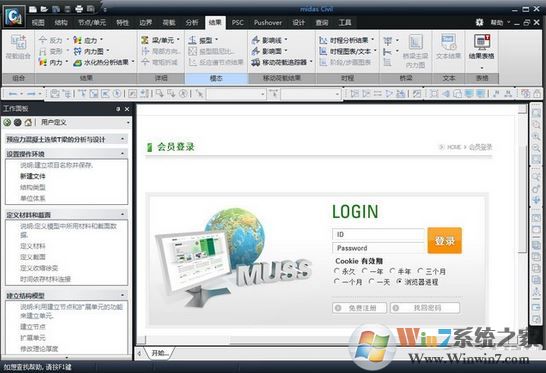Click the 内力图 force diagram icon
This screenshot has height=373, width=546.
point(77,51)
